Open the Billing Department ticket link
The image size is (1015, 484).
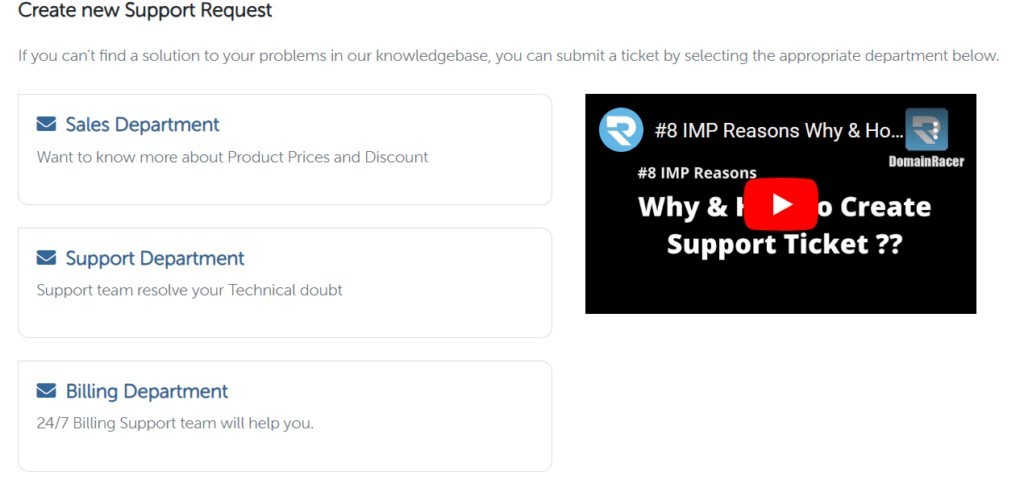coord(147,391)
